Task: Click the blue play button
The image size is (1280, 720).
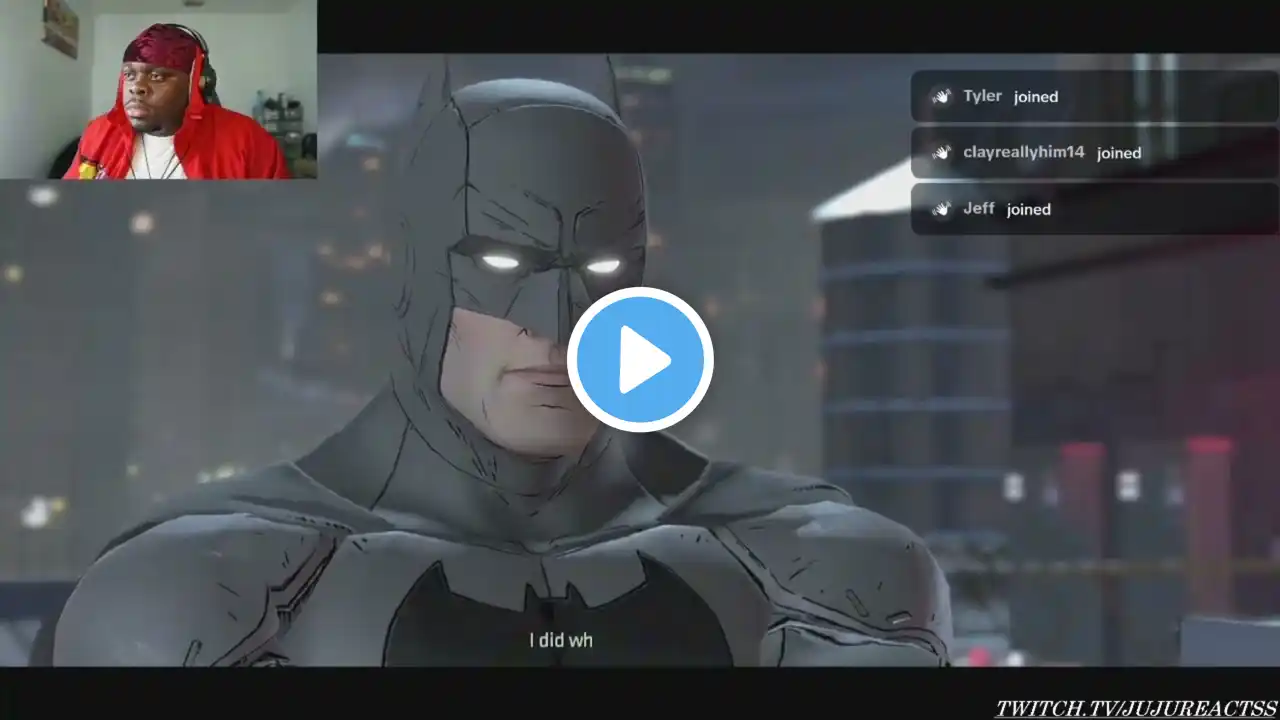Action: pyautogui.click(x=640, y=360)
